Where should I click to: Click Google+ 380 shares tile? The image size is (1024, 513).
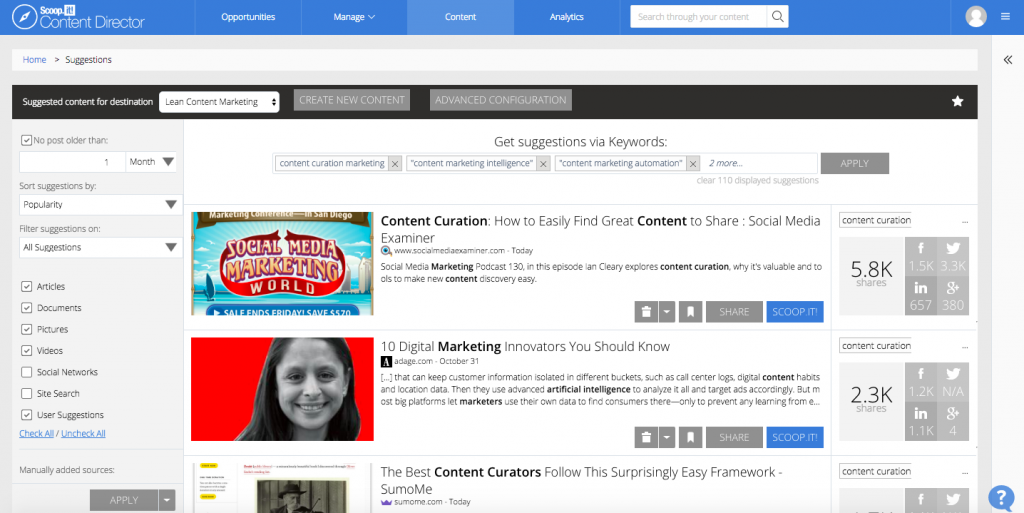click(953, 296)
